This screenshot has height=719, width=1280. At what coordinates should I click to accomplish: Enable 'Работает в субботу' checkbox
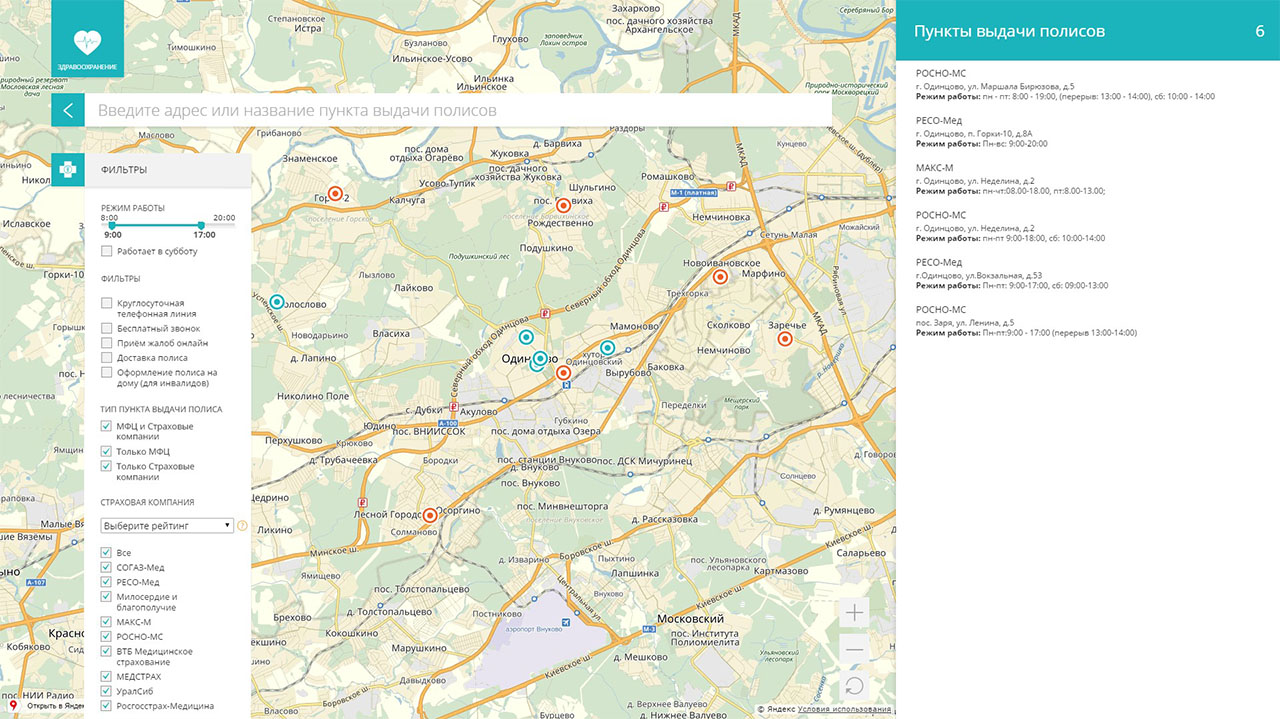point(107,251)
